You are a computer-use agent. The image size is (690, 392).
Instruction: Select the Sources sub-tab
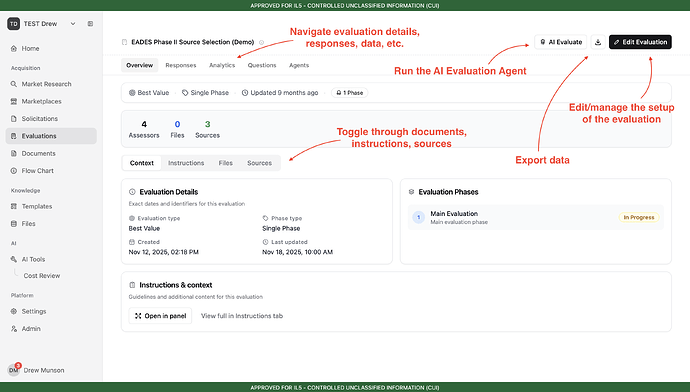coord(260,163)
